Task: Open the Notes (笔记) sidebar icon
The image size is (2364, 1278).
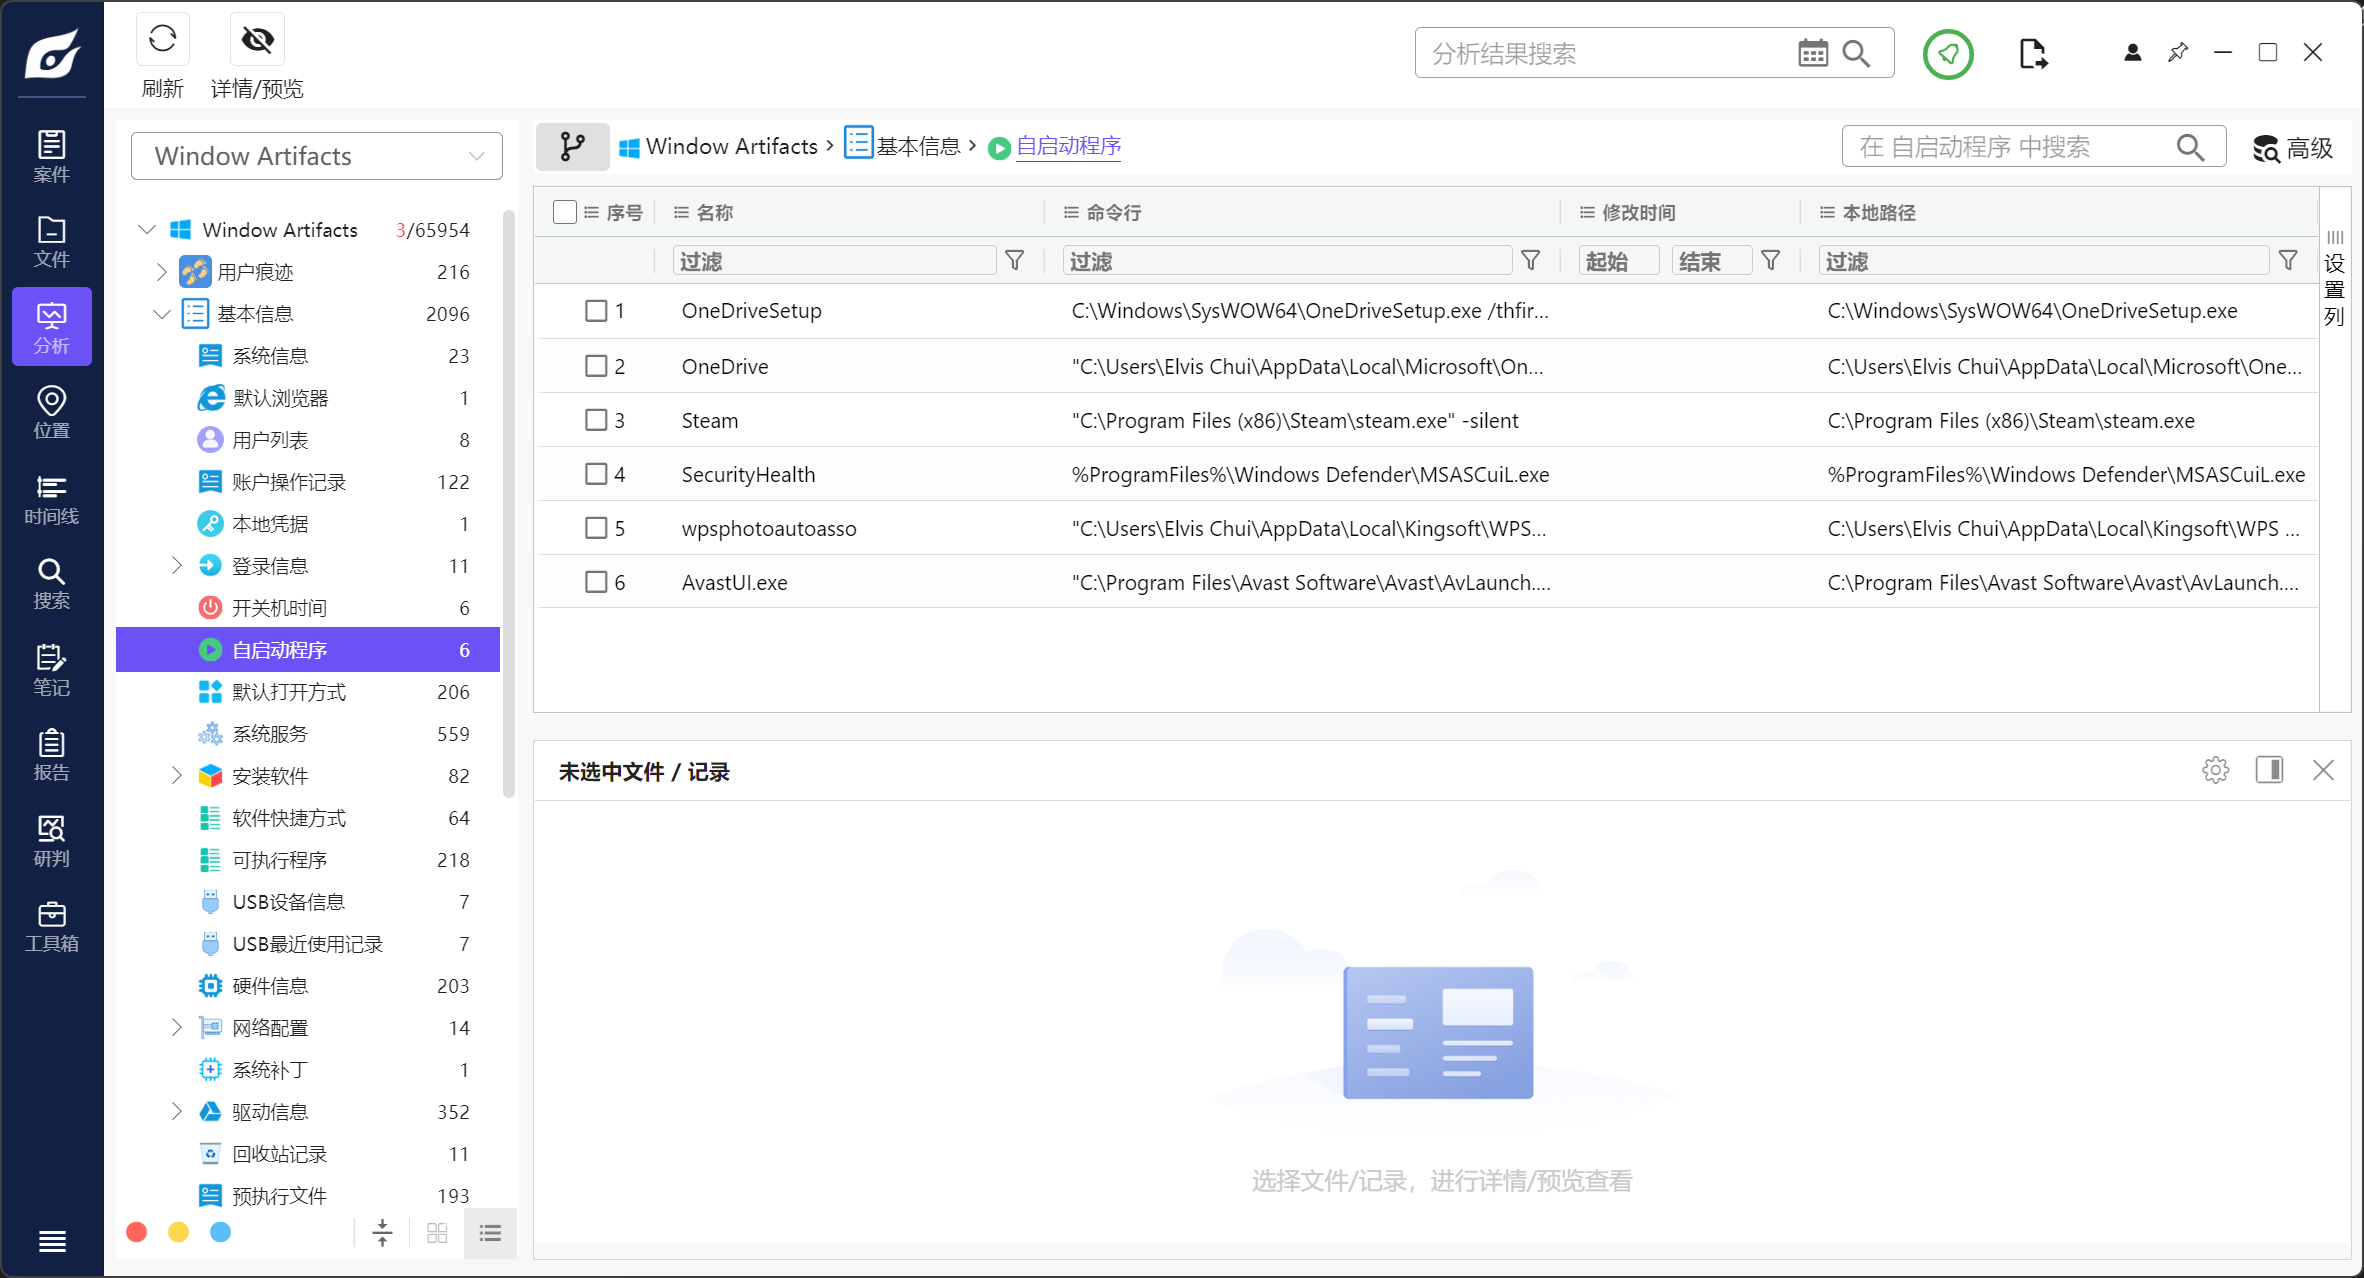Action: (x=51, y=670)
